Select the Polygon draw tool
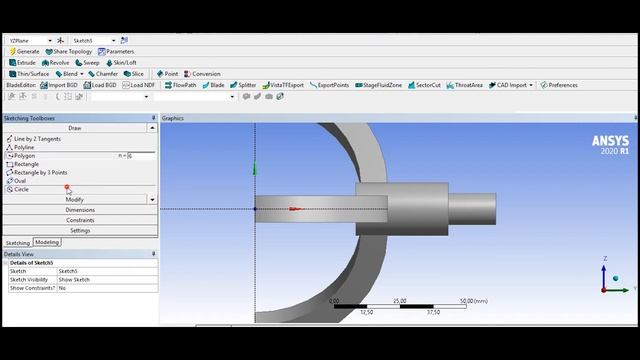Screen dimensions: 640x360 pos(21,156)
